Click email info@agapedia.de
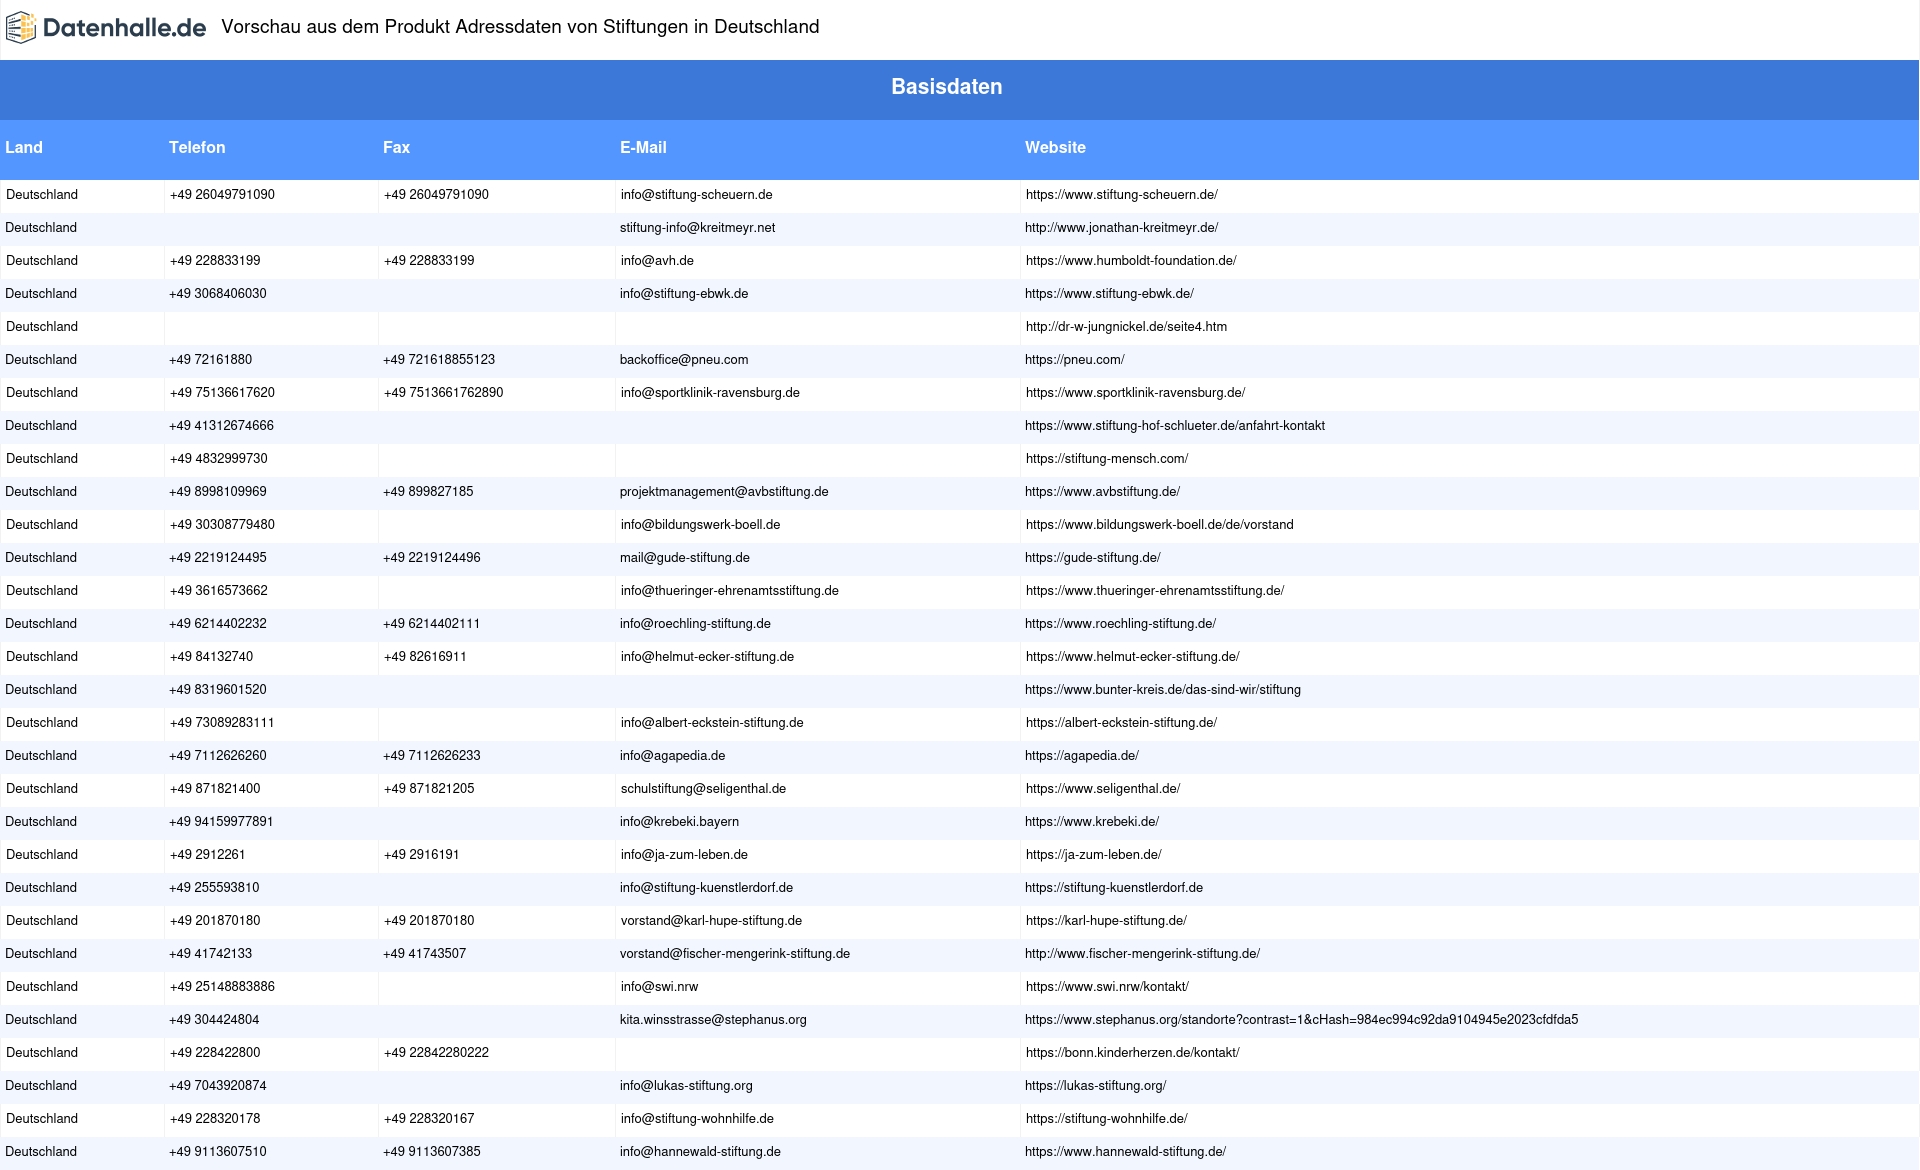Image resolution: width=1920 pixels, height=1170 pixels. click(x=672, y=756)
